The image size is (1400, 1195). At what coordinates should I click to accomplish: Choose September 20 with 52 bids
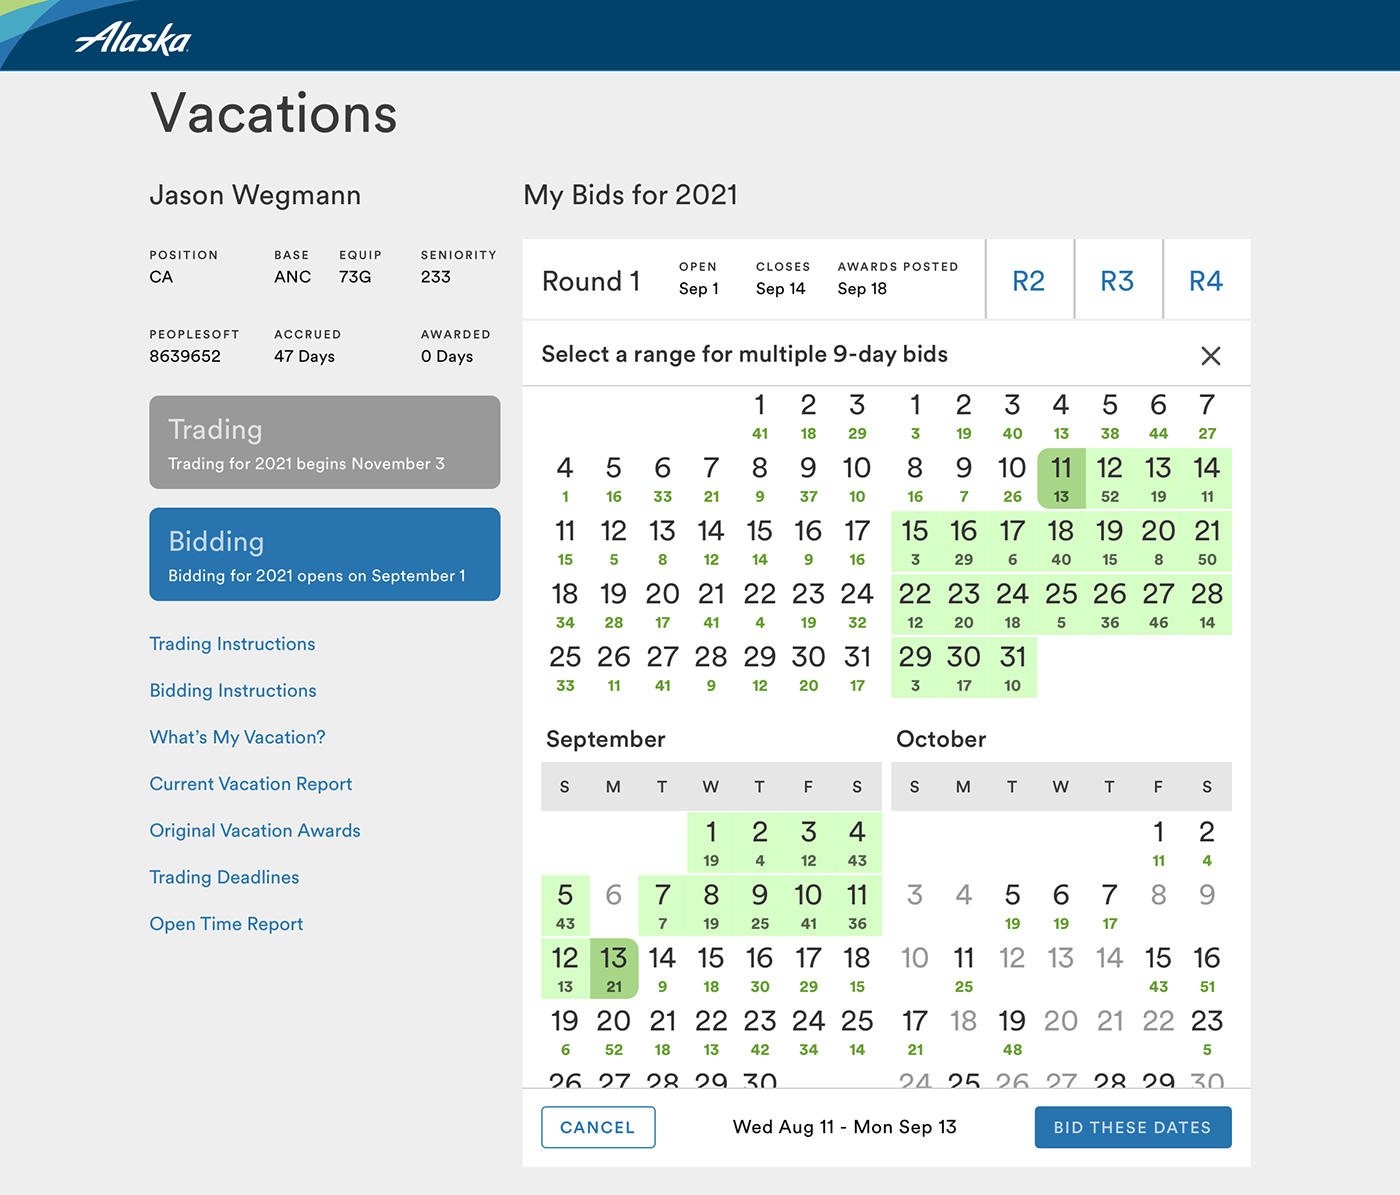[614, 1031]
